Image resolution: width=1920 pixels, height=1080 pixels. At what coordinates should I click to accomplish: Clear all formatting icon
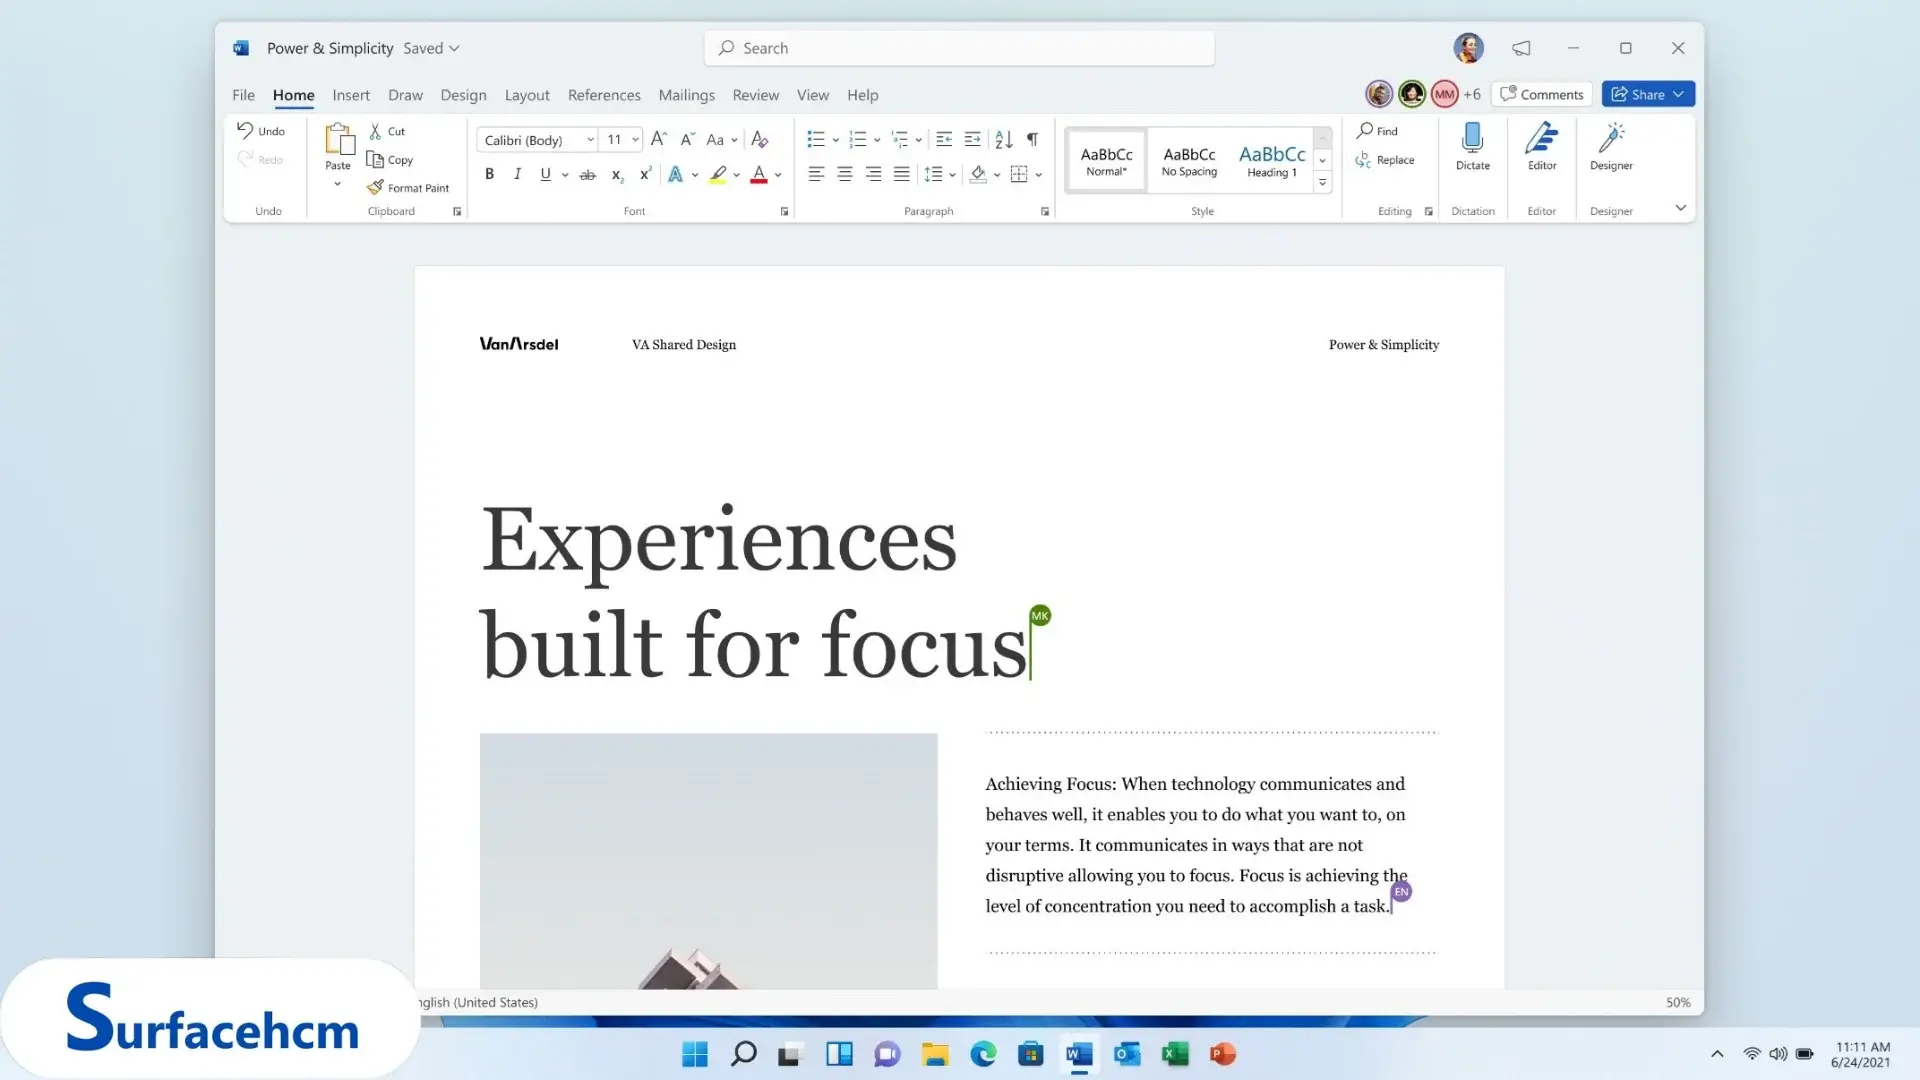[x=759, y=140]
